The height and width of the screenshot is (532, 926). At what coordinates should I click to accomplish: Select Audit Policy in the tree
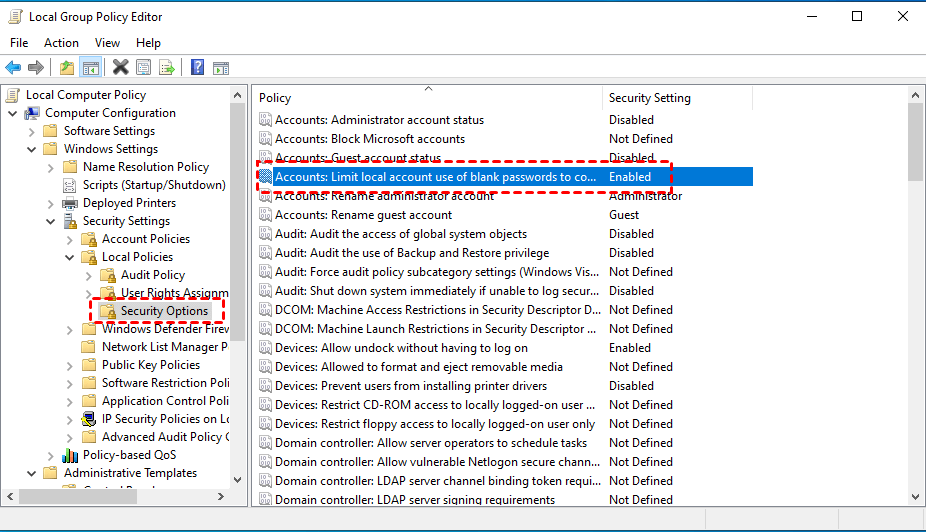[152, 275]
